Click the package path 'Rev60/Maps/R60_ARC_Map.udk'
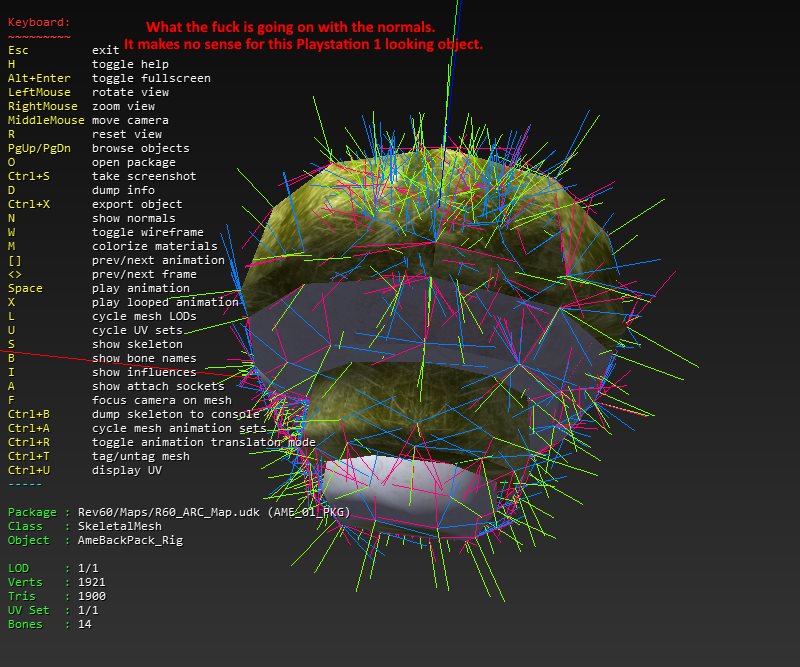This screenshot has height=667, width=800. (168, 512)
